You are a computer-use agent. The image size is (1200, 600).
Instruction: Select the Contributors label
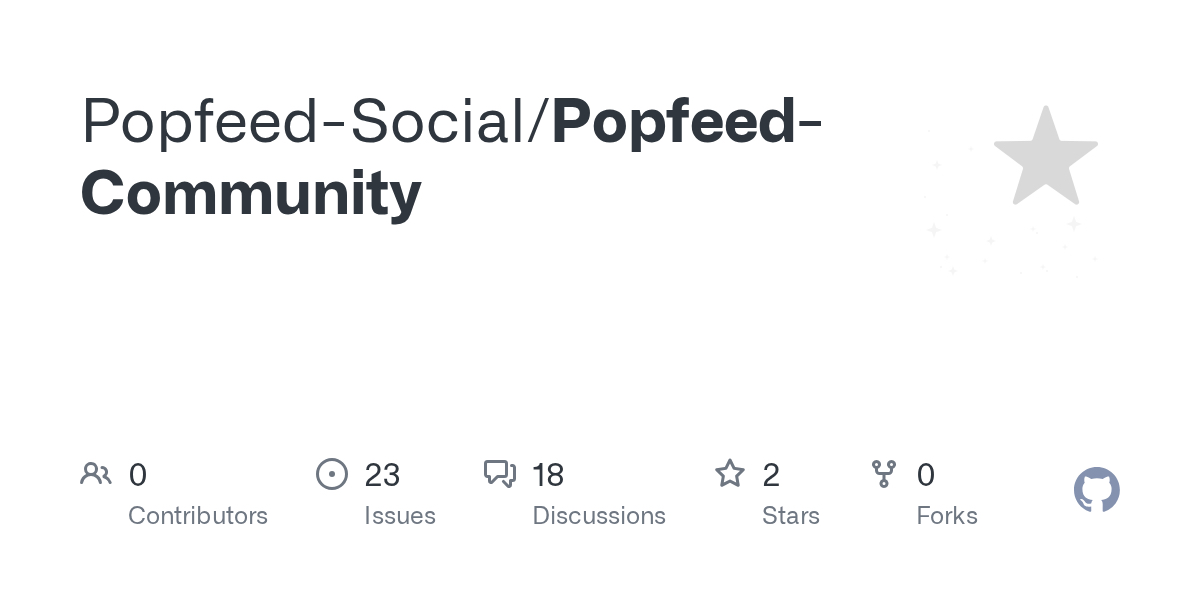(x=198, y=516)
